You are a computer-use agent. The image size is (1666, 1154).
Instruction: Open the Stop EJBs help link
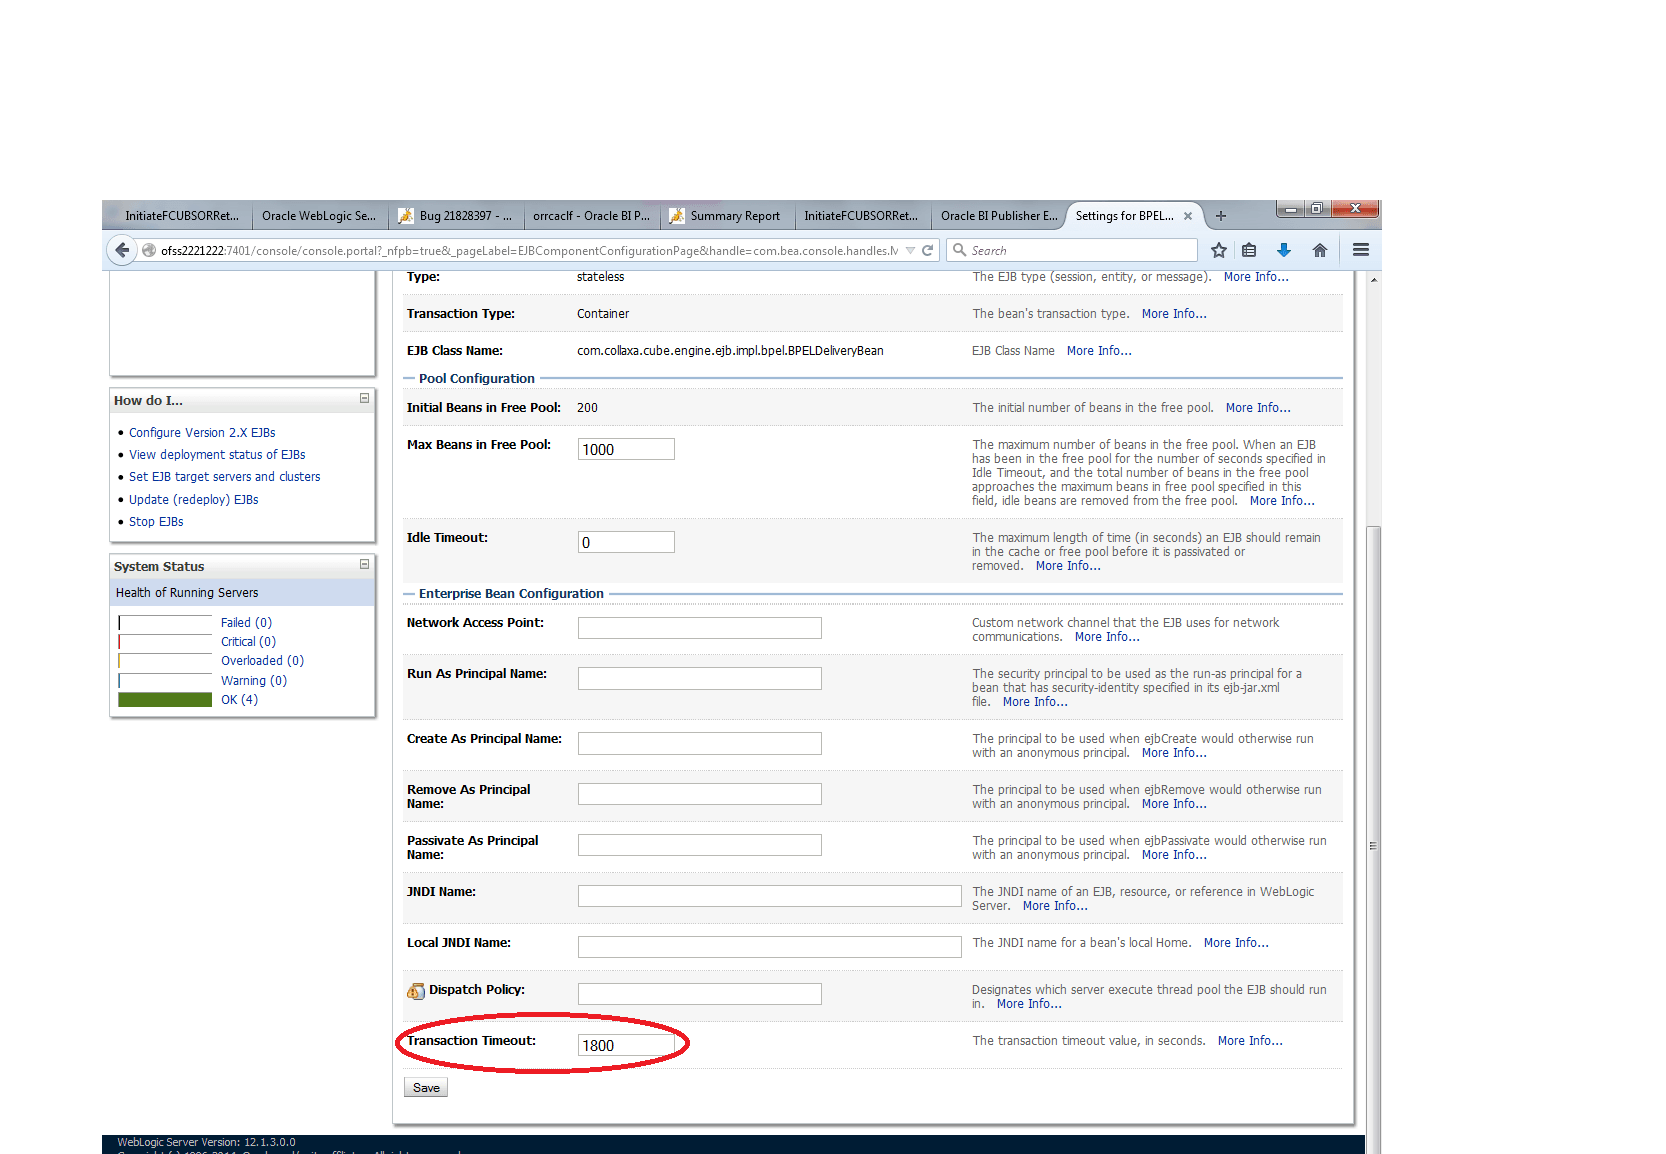[156, 522]
